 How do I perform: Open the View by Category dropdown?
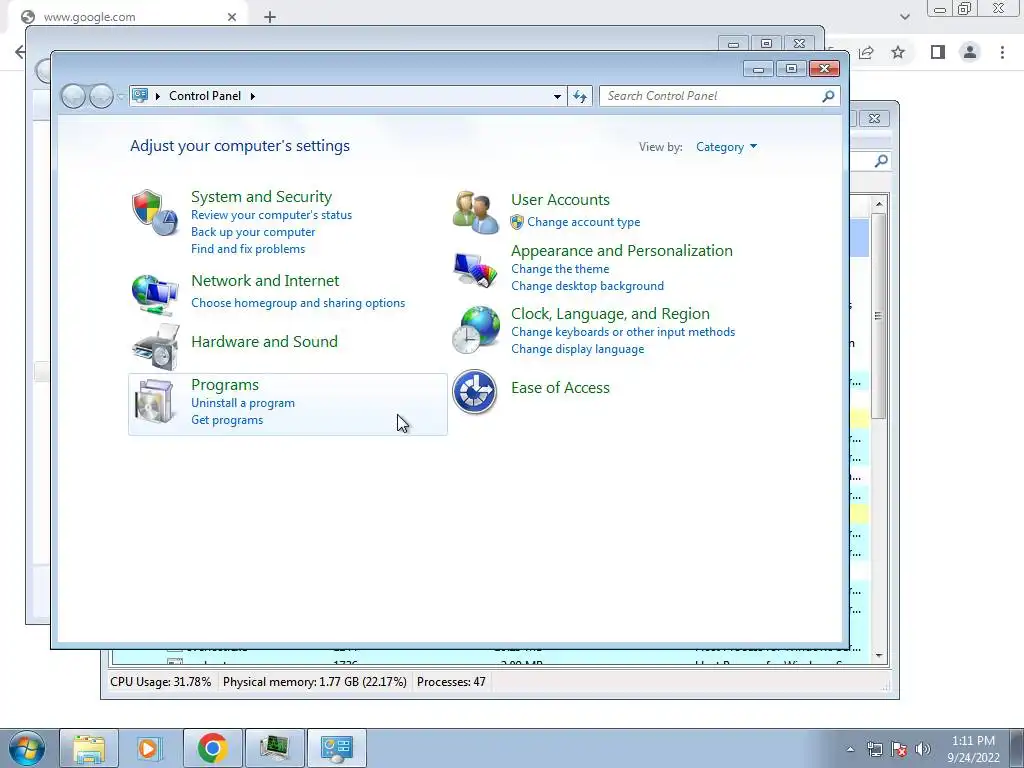tap(726, 147)
